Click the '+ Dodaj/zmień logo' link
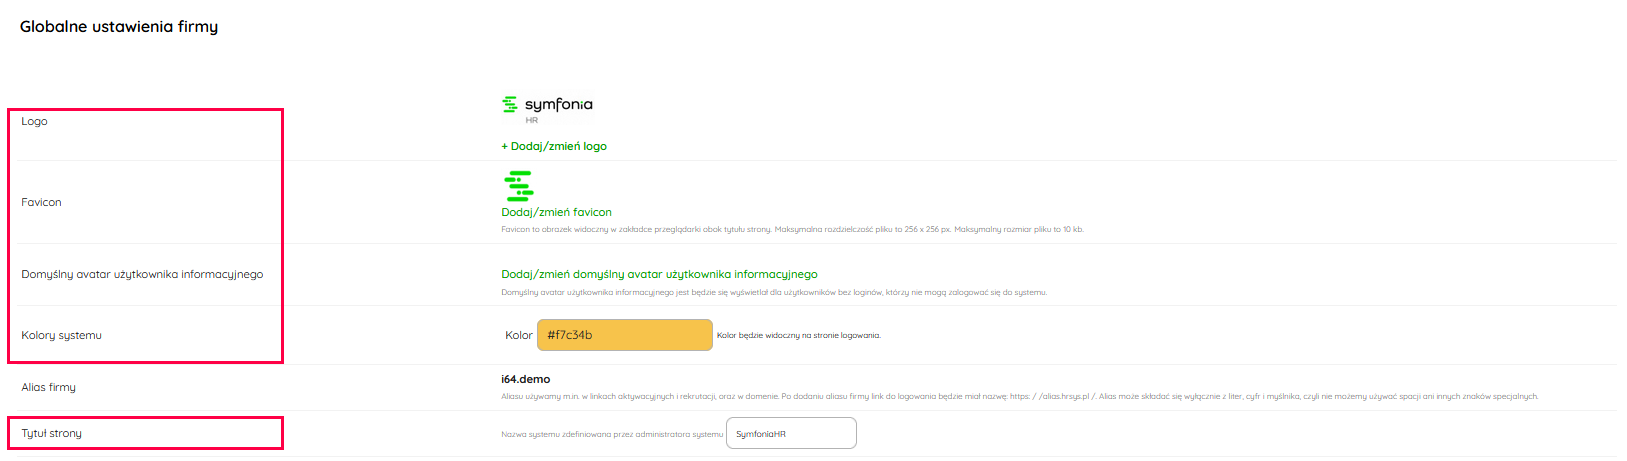Viewport: 1627px width, 461px height. coord(554,146)
